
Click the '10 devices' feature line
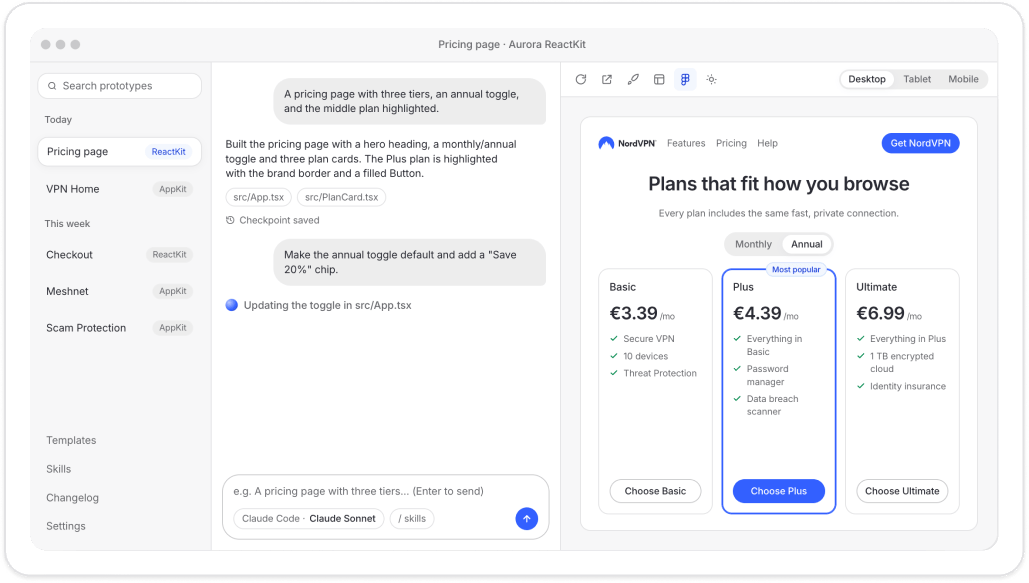[x=645, y=356]
